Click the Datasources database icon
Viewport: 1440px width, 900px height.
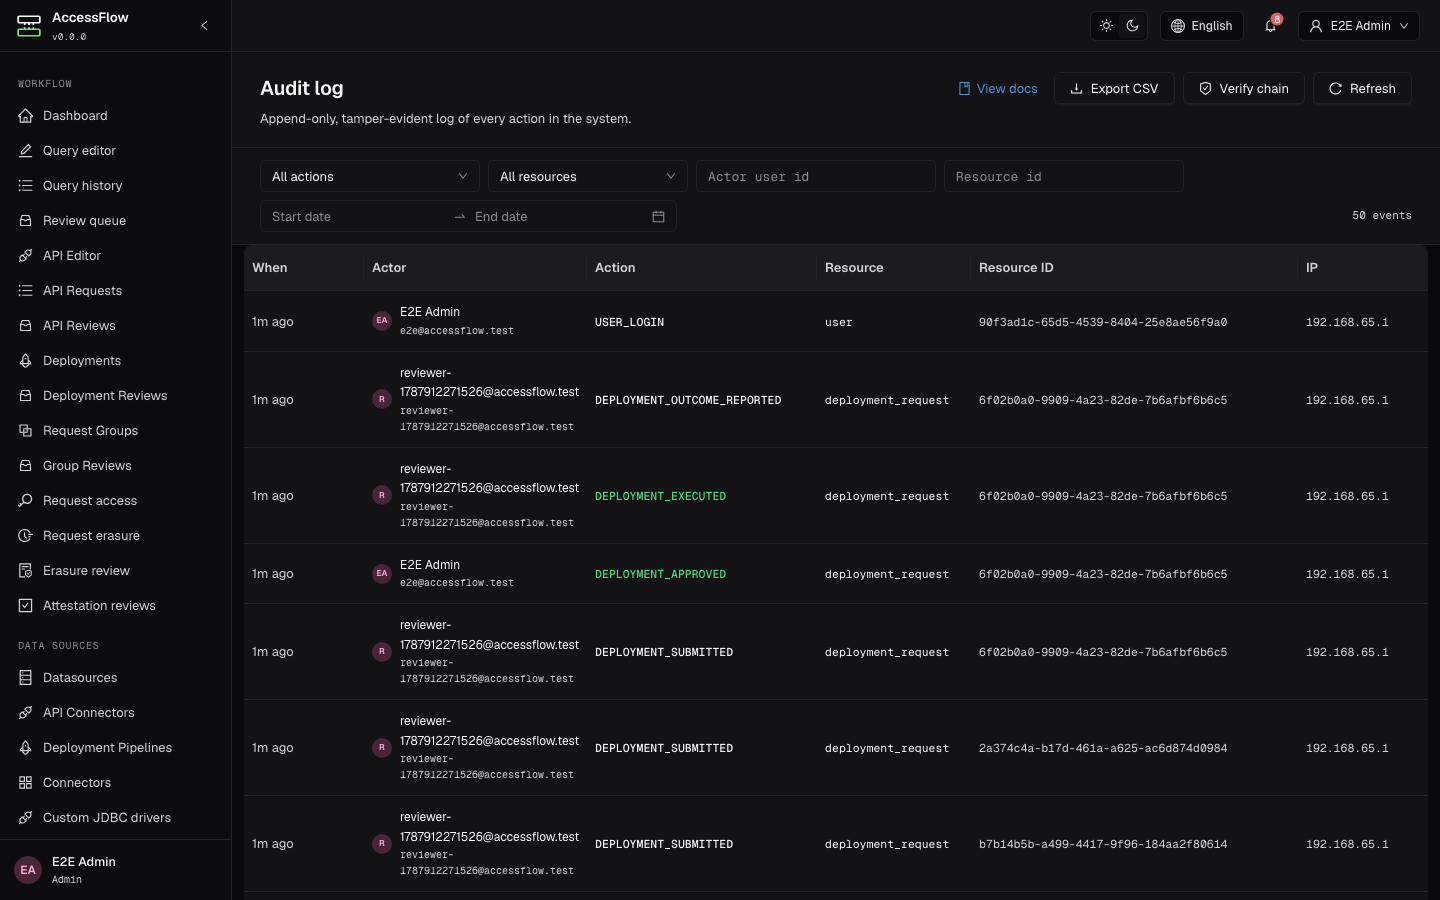click(26, 678)
